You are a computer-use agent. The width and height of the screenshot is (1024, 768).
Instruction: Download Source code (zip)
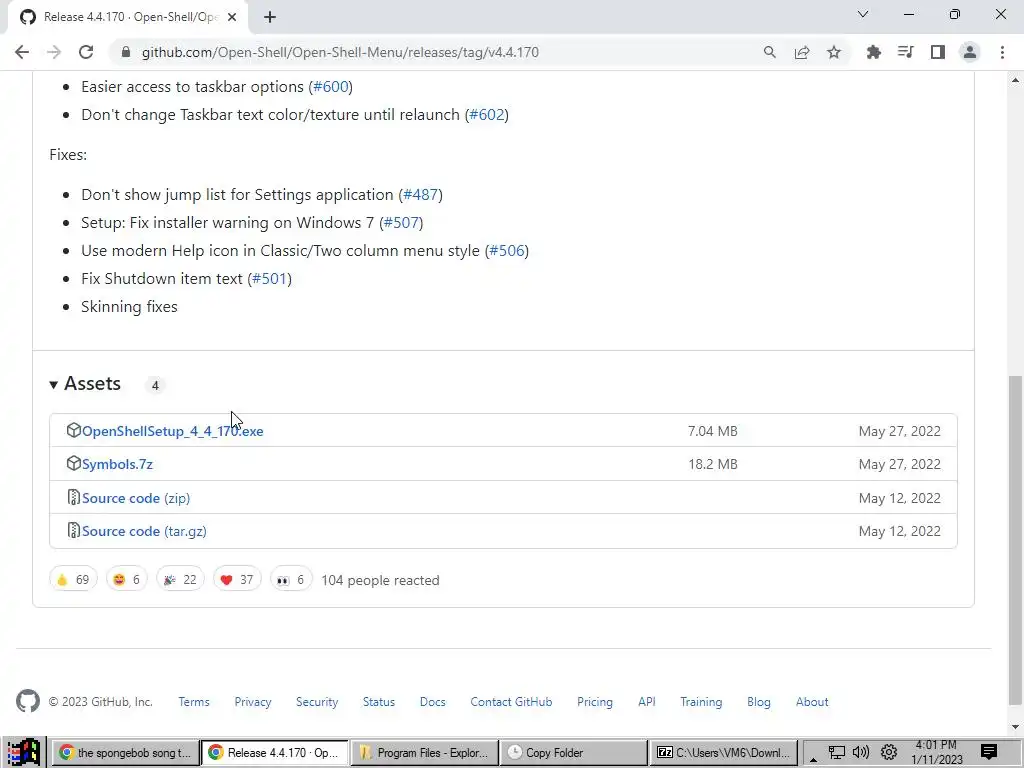coord(136,498)
